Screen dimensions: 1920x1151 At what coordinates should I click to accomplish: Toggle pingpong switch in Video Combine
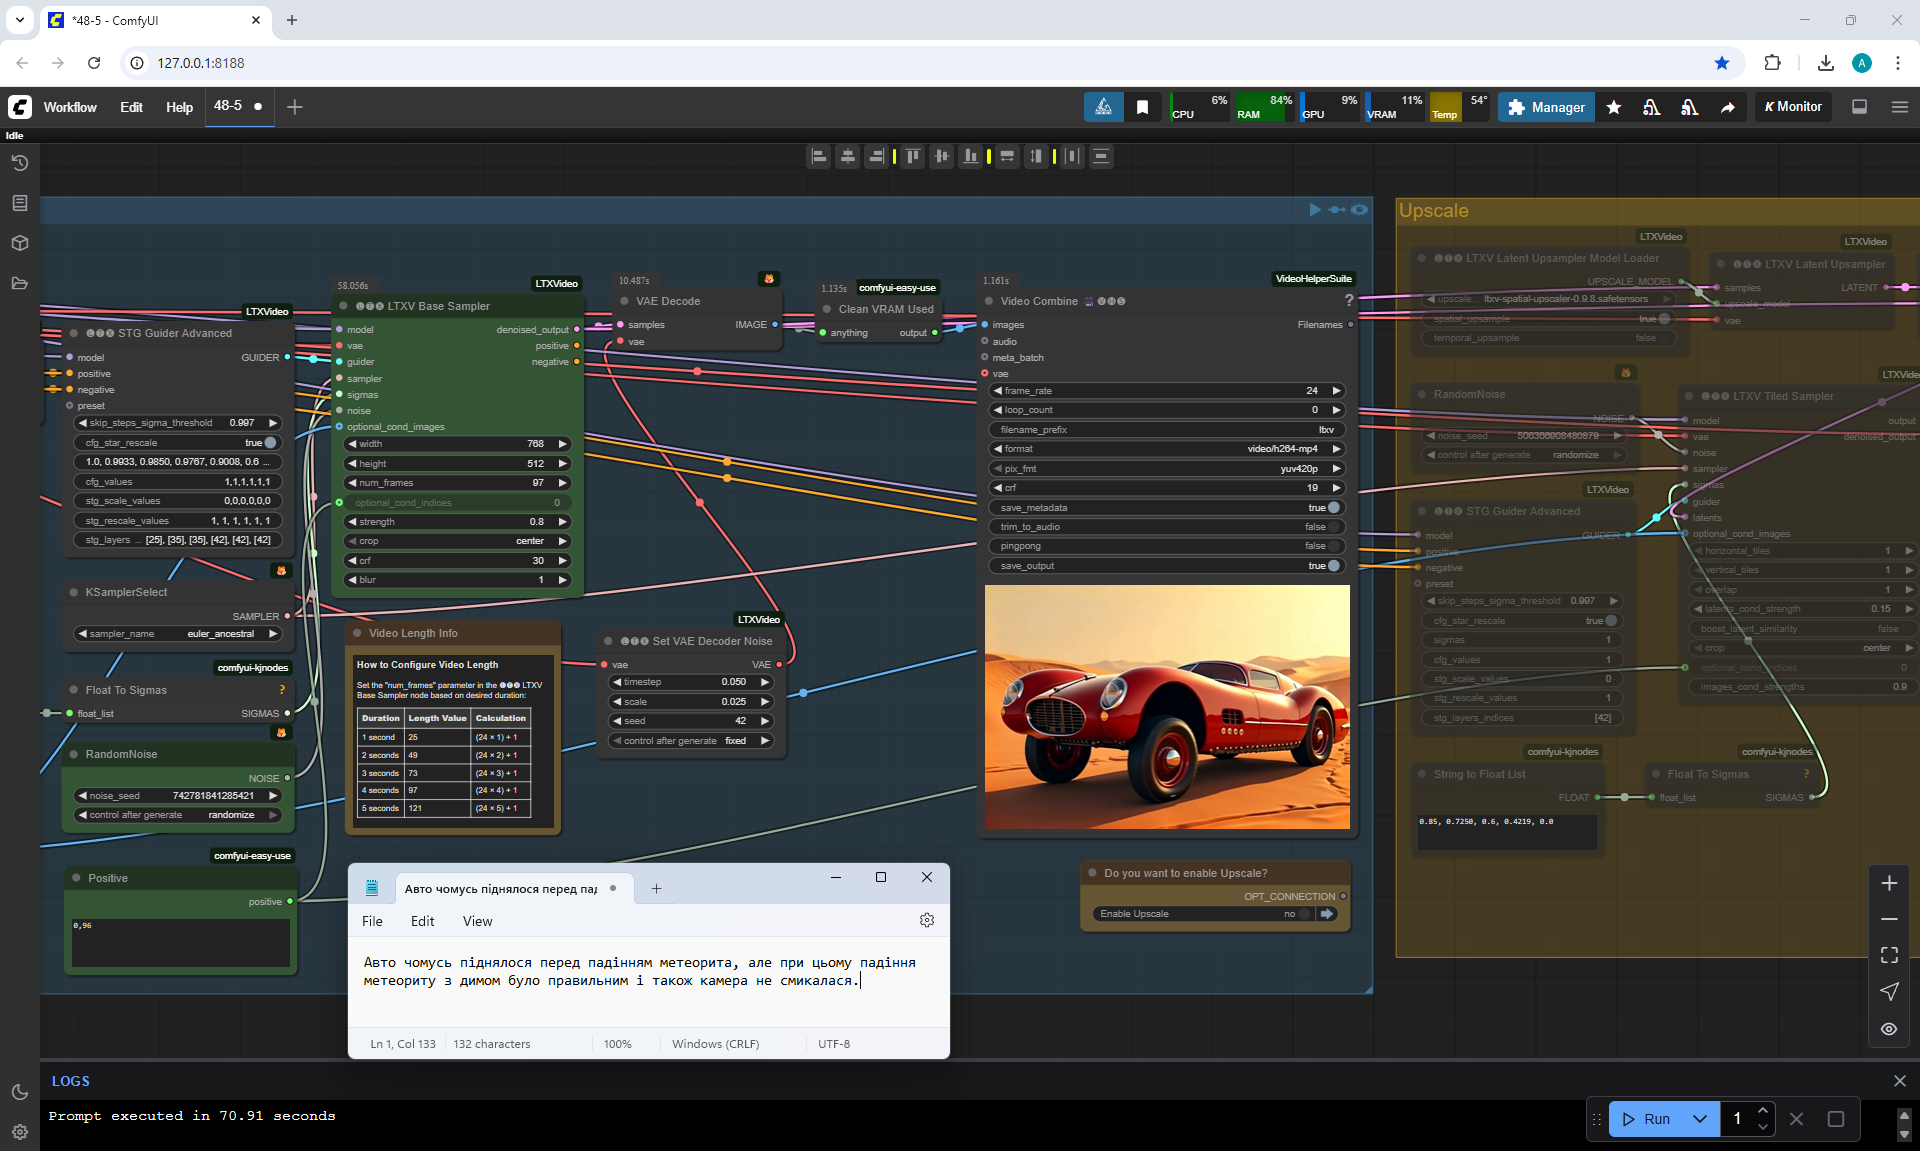[x=1332, y=546]
